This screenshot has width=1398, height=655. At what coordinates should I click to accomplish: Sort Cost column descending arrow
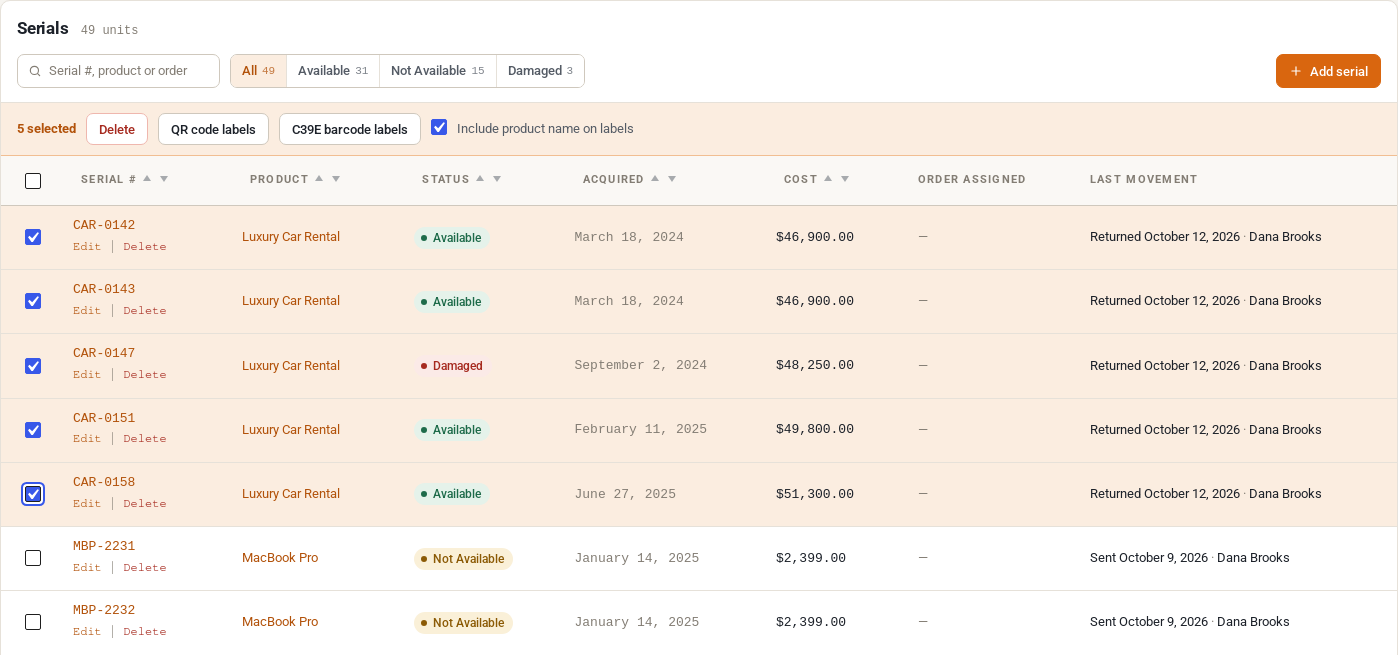pos(845,179)
